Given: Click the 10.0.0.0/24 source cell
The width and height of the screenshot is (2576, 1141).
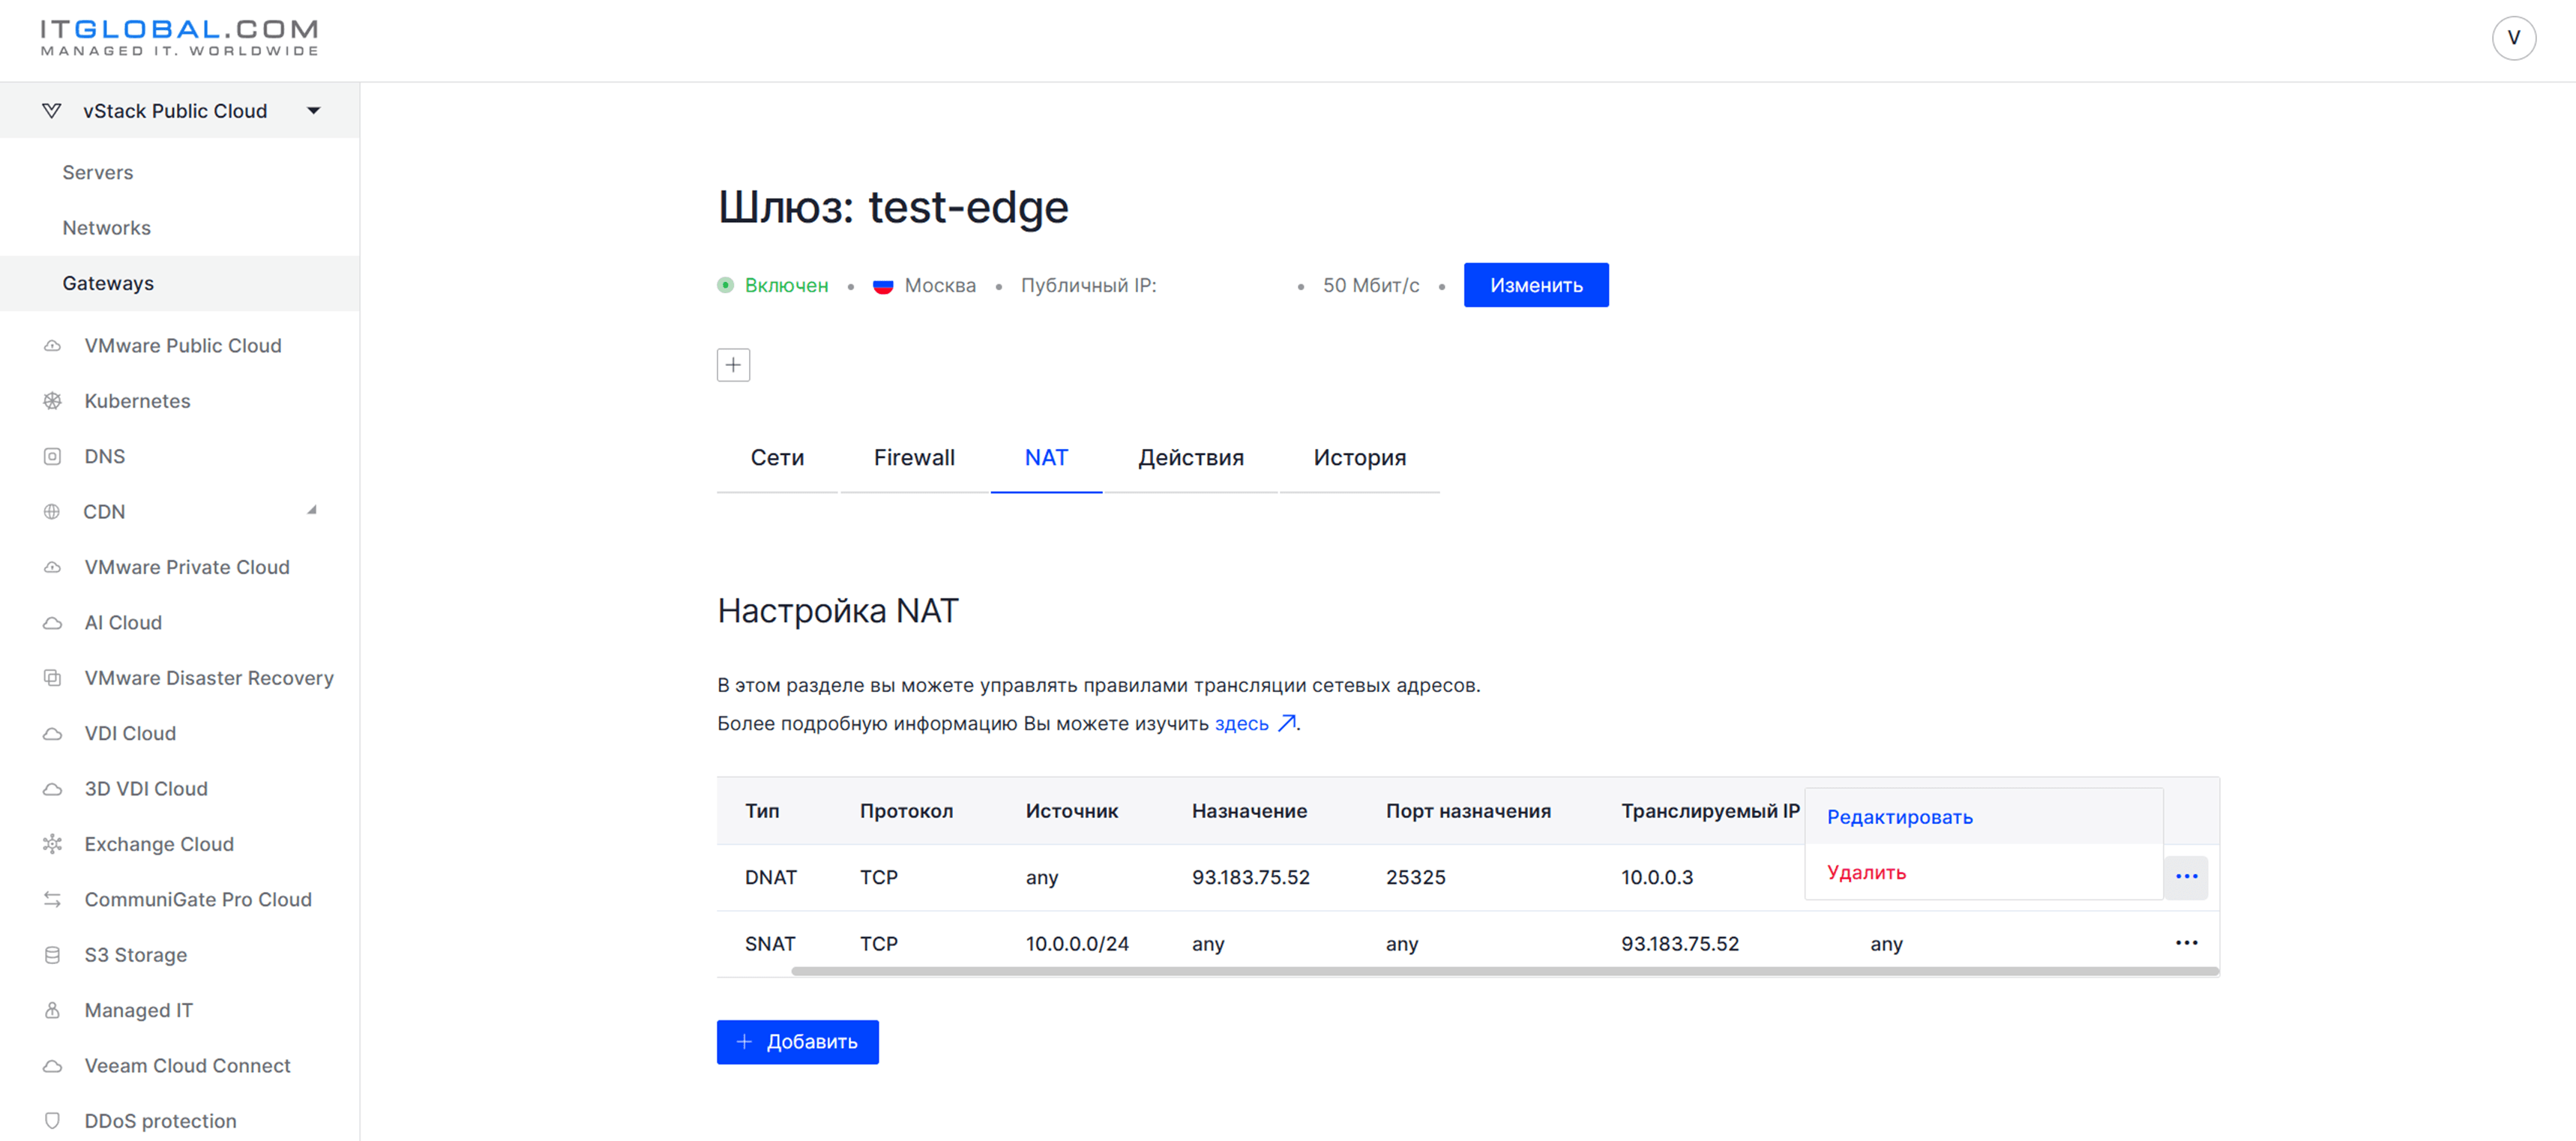Looking at the screenshot, I should click(1077, 944).
